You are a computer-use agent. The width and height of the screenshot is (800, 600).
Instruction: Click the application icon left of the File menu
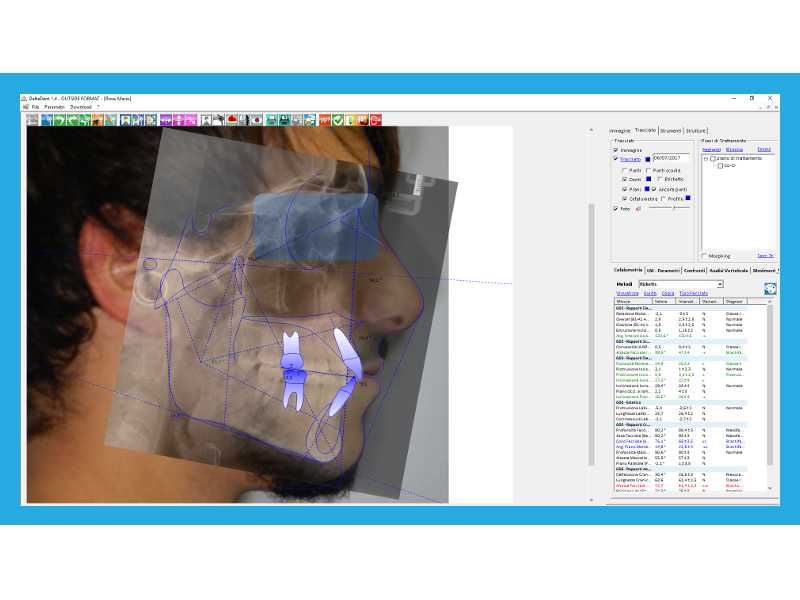[26, 107]
